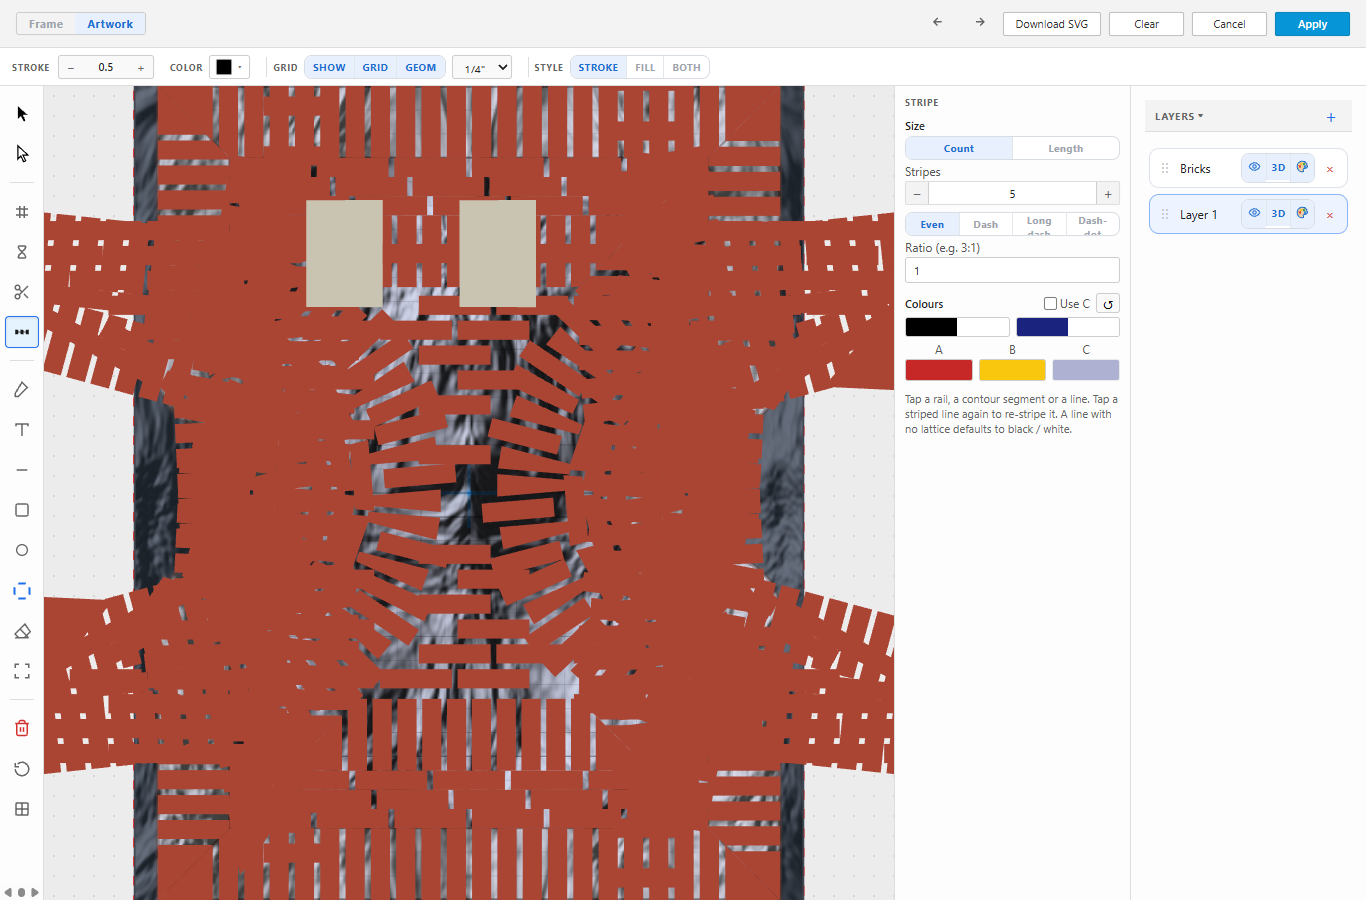Viewport: 1366px width, 900px height.
Task: Toggle visibility of Layer 1
Action: pyautogui.click(x=1254, y=213)
